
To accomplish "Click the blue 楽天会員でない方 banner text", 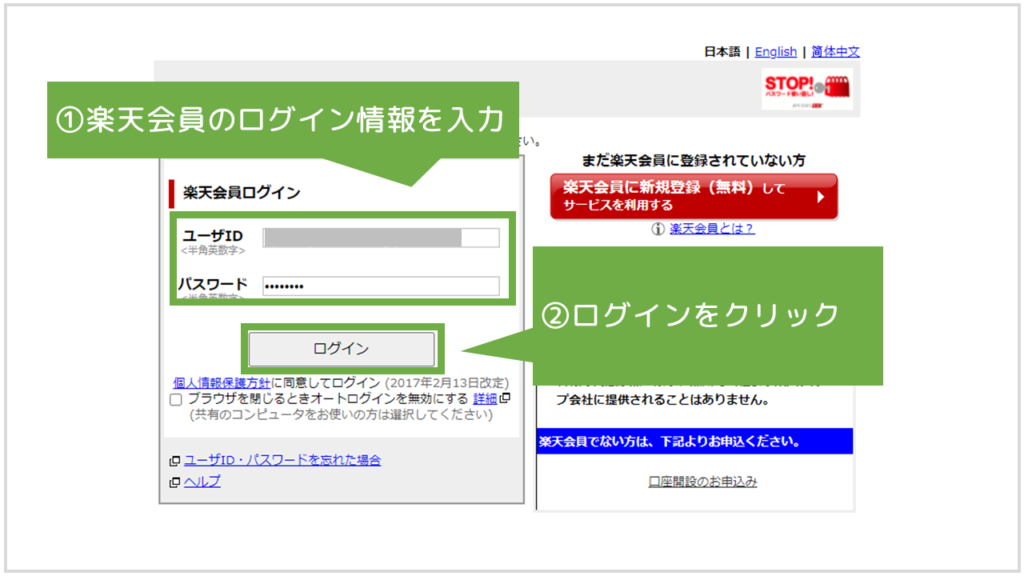I will [670, 441].
